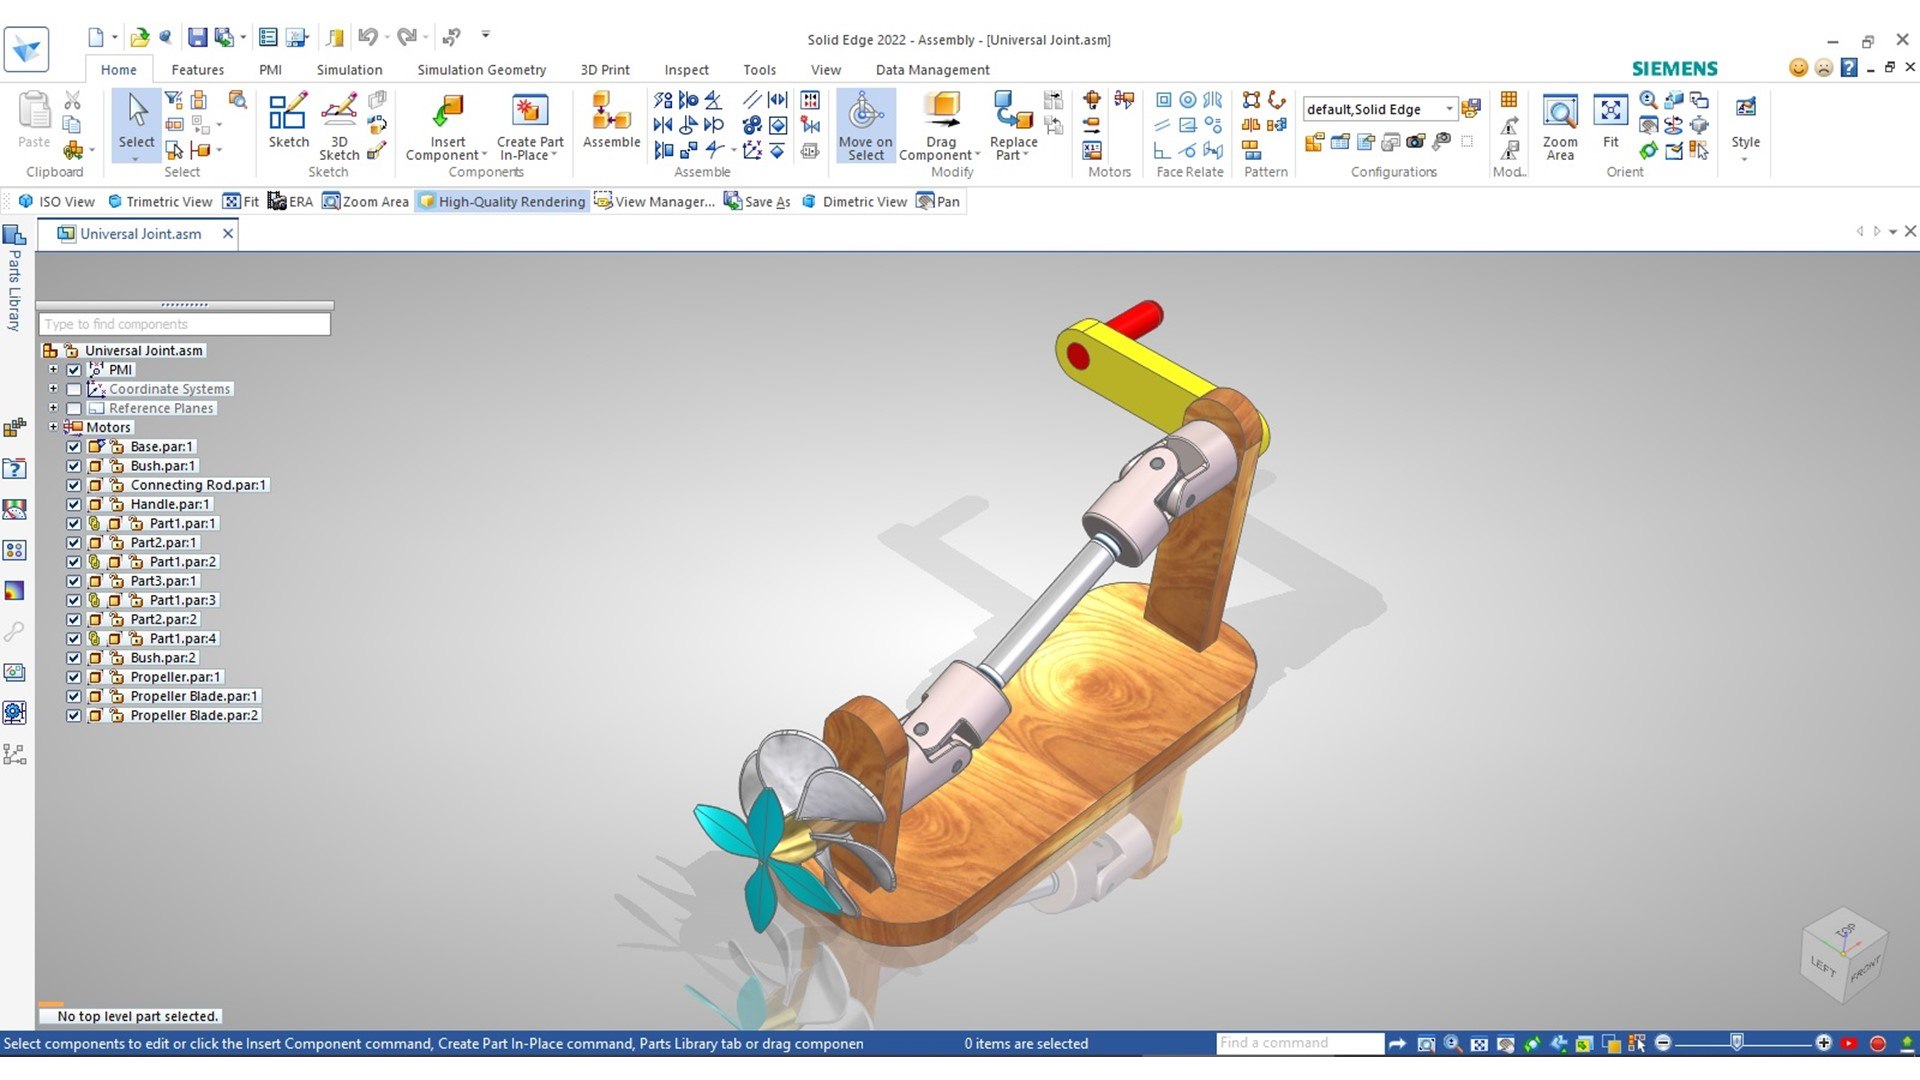Switch to the Features ribbon tab

(x=197, y=70)
